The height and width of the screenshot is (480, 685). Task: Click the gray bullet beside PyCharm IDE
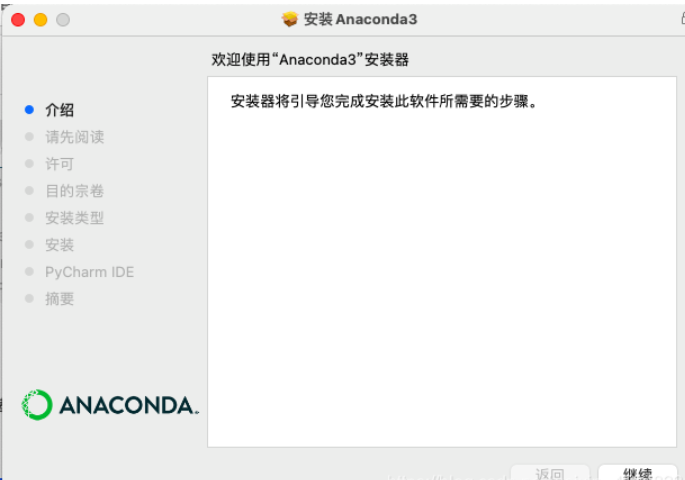[x=29, y=271]
